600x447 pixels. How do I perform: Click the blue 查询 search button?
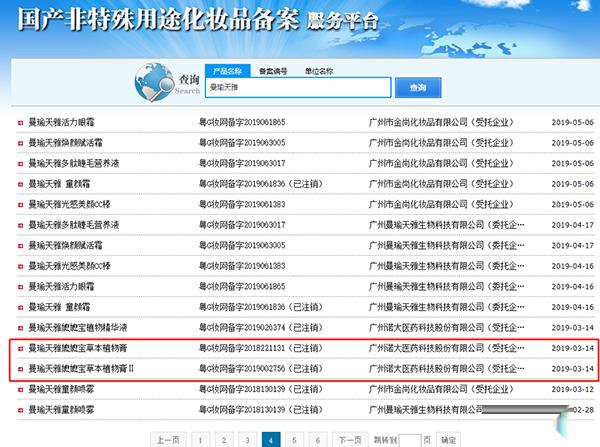[x=418, y=88]
